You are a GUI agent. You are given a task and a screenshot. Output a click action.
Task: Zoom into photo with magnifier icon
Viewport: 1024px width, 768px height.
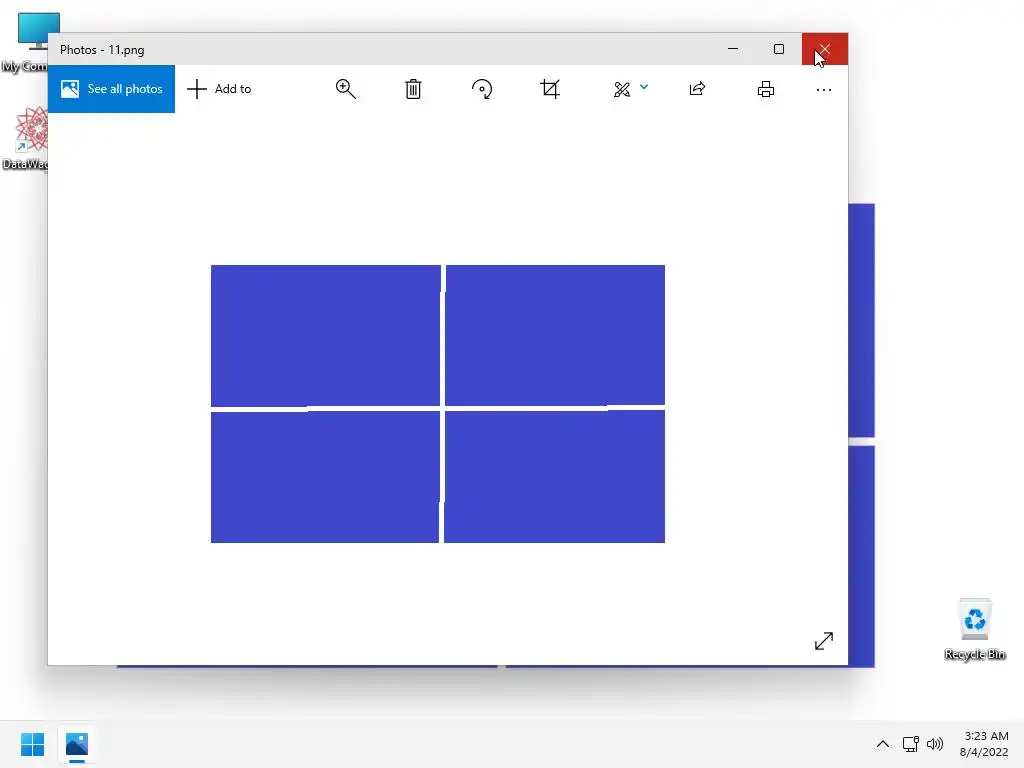345,89
